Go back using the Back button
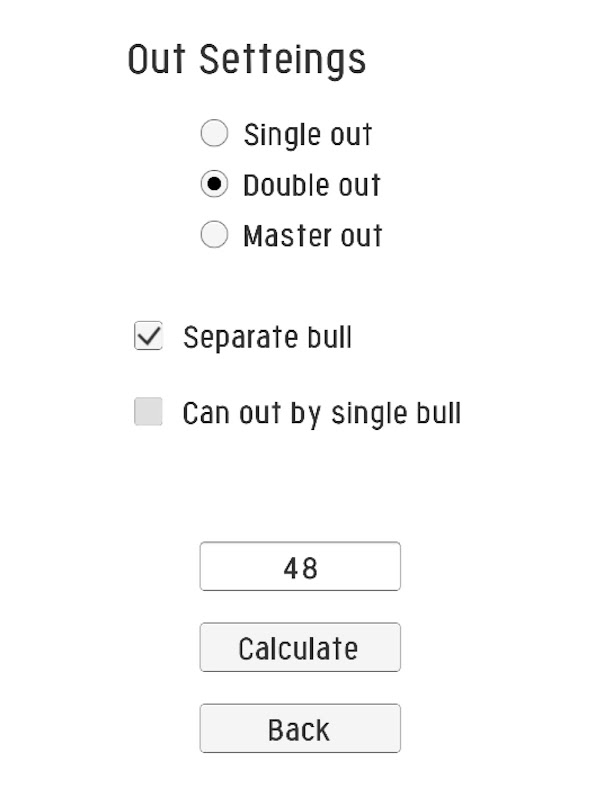This screenshot has height=800, width=600. [300, 729]
